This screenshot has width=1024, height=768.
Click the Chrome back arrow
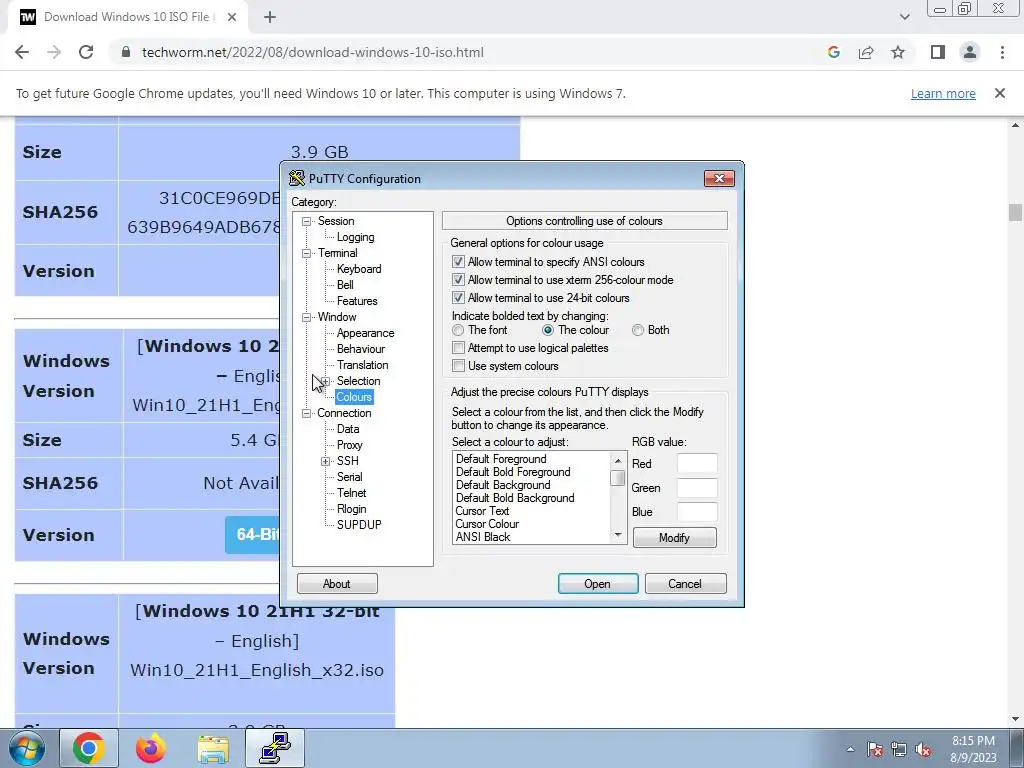click(x=22, y=52)
